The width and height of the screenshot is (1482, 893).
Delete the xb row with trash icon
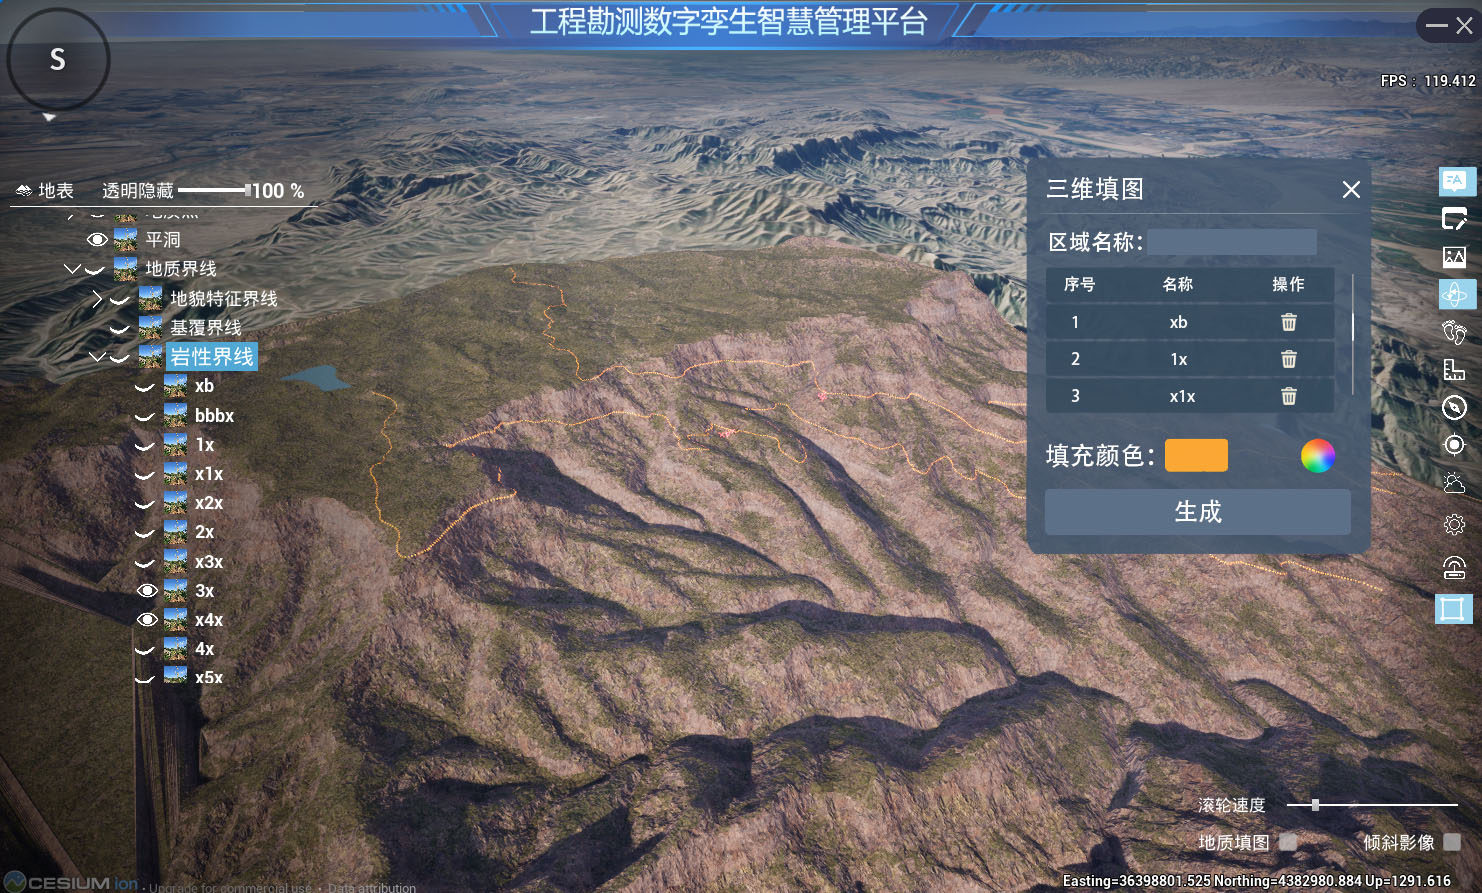coord(1288,322)
